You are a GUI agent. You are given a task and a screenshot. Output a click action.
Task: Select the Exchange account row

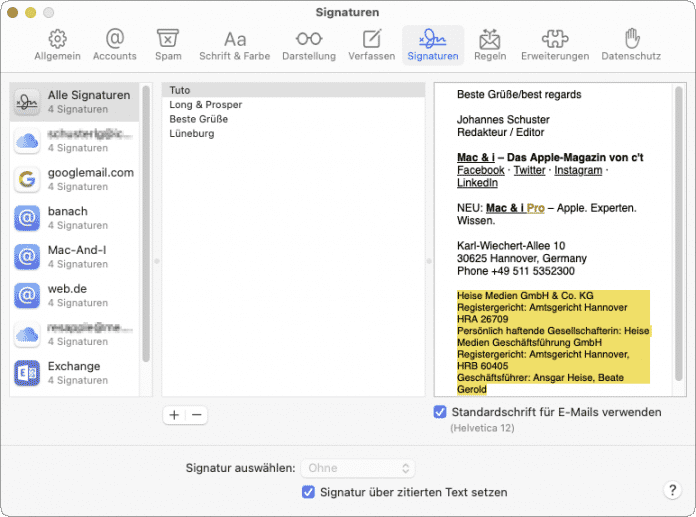coord(75,373)
